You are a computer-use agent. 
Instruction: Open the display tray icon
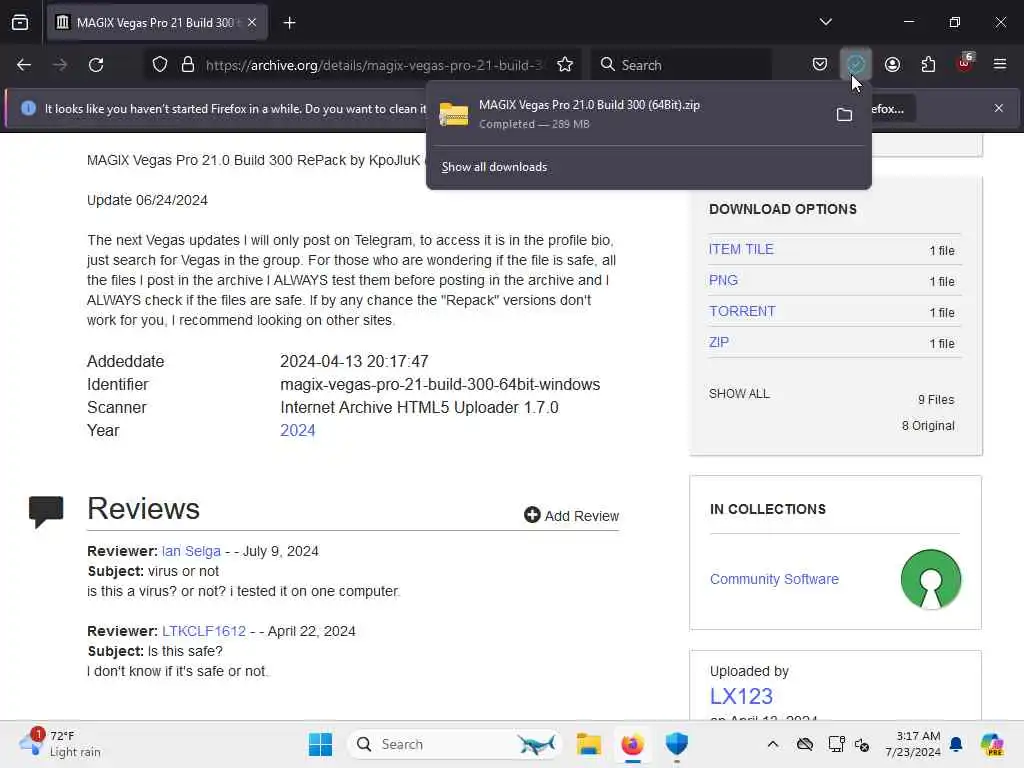(836, 744)
